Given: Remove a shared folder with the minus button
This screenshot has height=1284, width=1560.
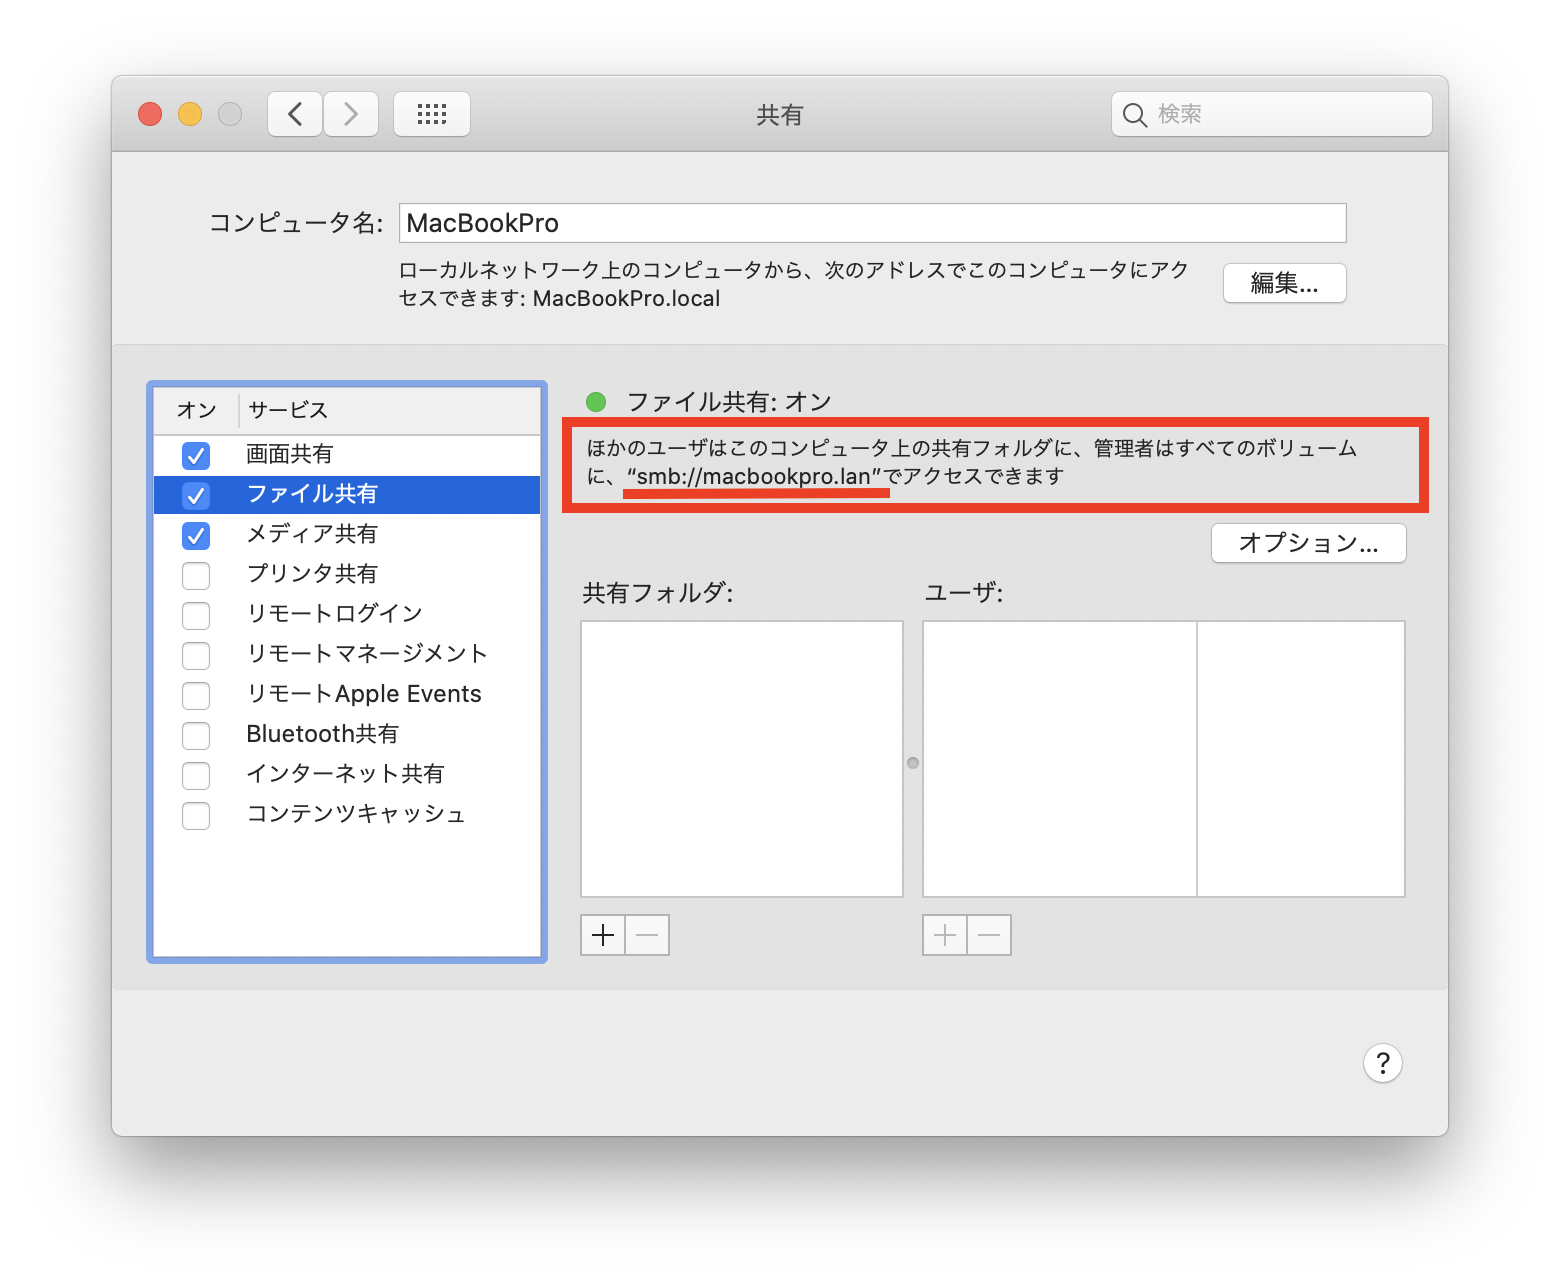Looking at the screenshot, I should coord(647,935).
